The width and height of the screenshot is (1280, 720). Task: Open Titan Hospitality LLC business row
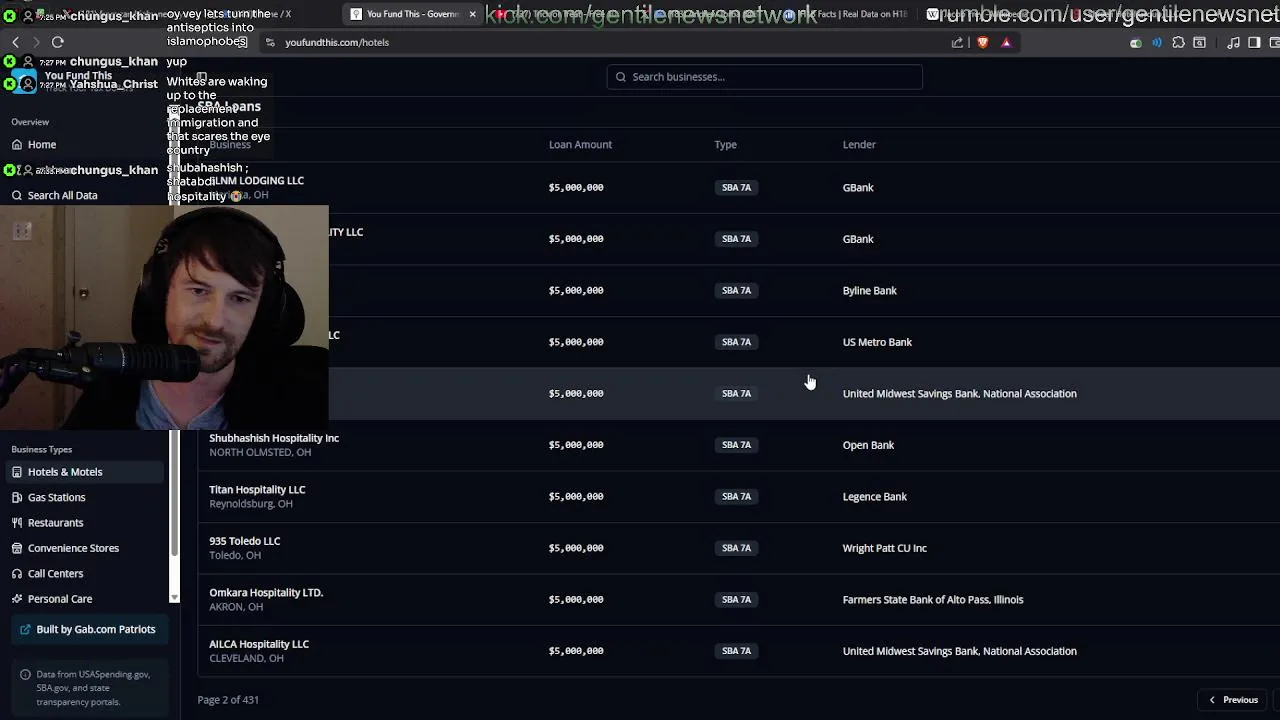click(x=738, y=496)
